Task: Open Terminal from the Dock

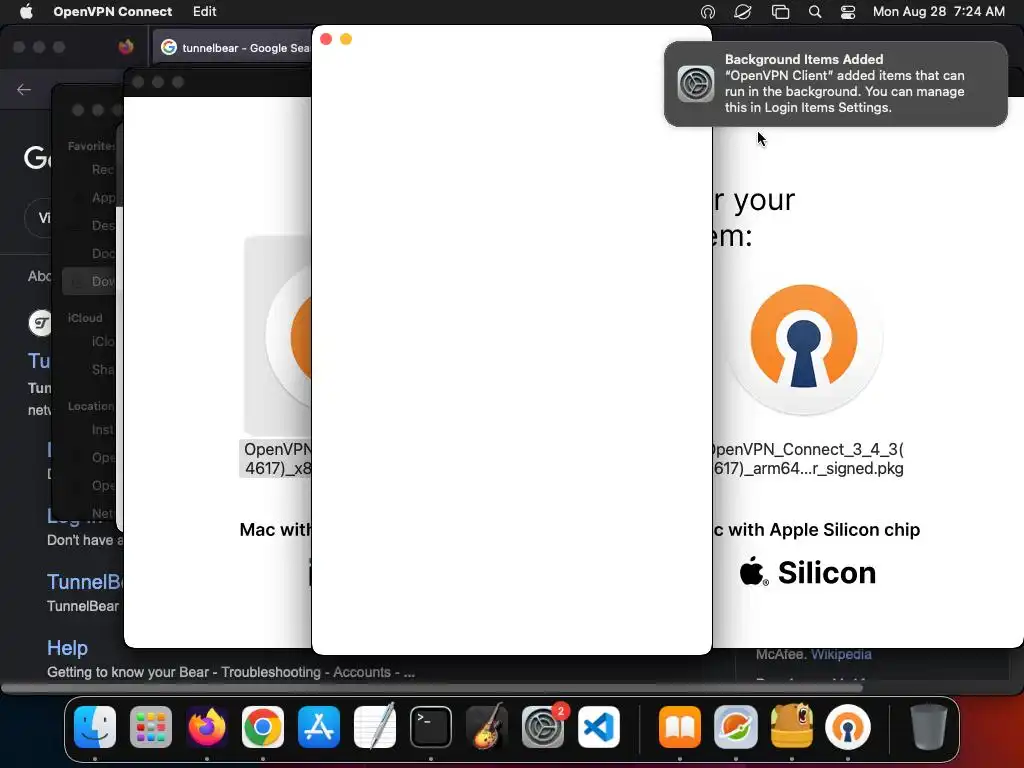Action: (431, 727)
